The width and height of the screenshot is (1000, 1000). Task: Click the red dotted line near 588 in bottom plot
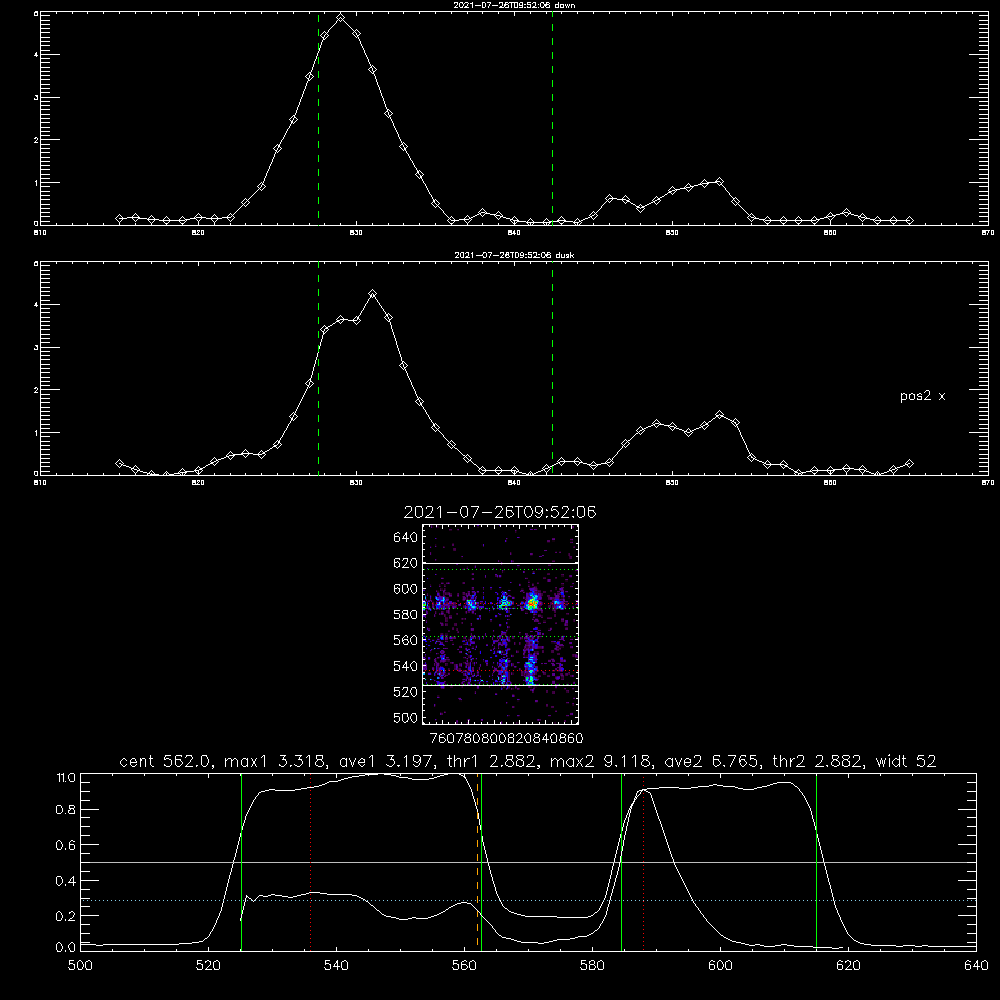[643, 862]
